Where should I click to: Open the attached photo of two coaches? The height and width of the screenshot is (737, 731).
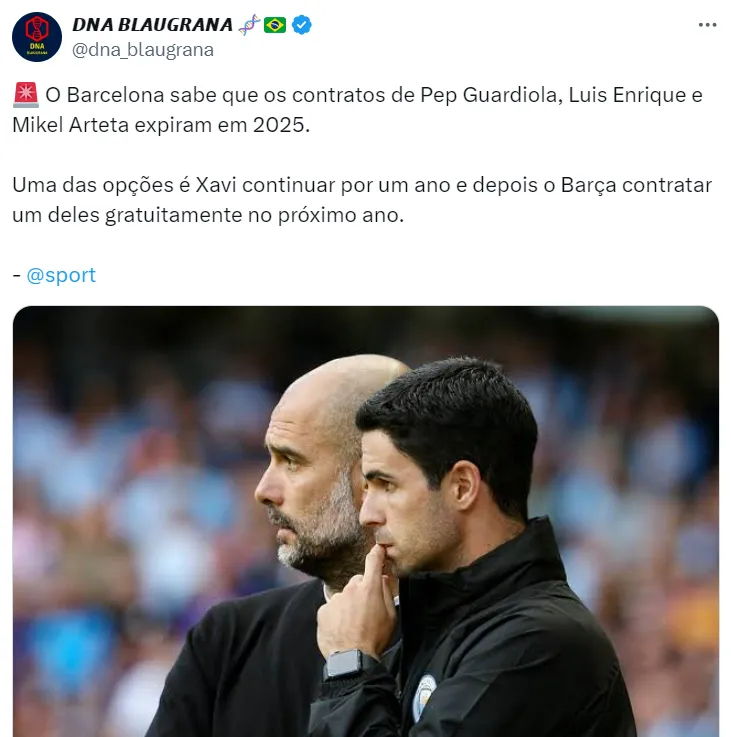tap(366, 521)
